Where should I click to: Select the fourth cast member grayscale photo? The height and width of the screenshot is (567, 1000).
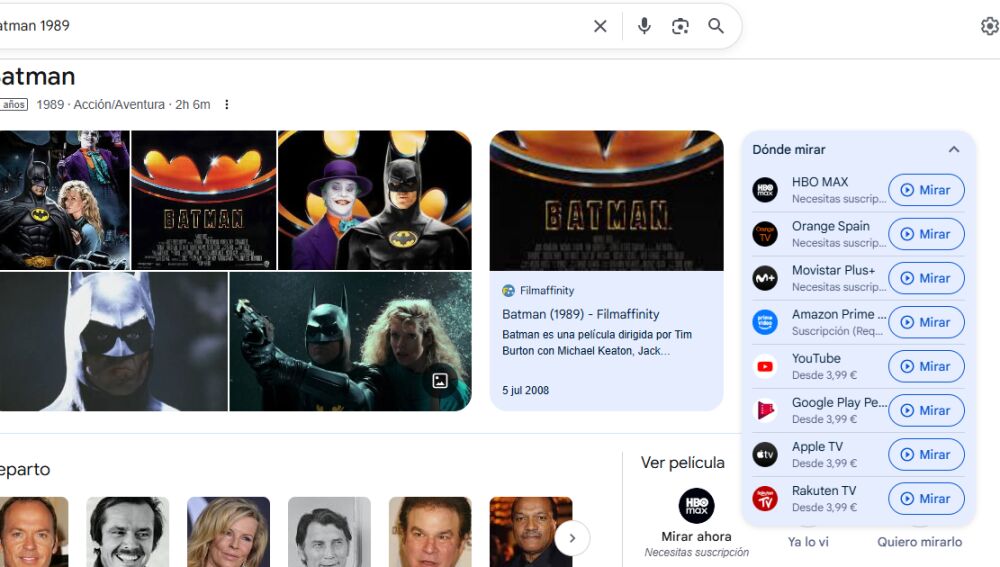coord(329,532)
